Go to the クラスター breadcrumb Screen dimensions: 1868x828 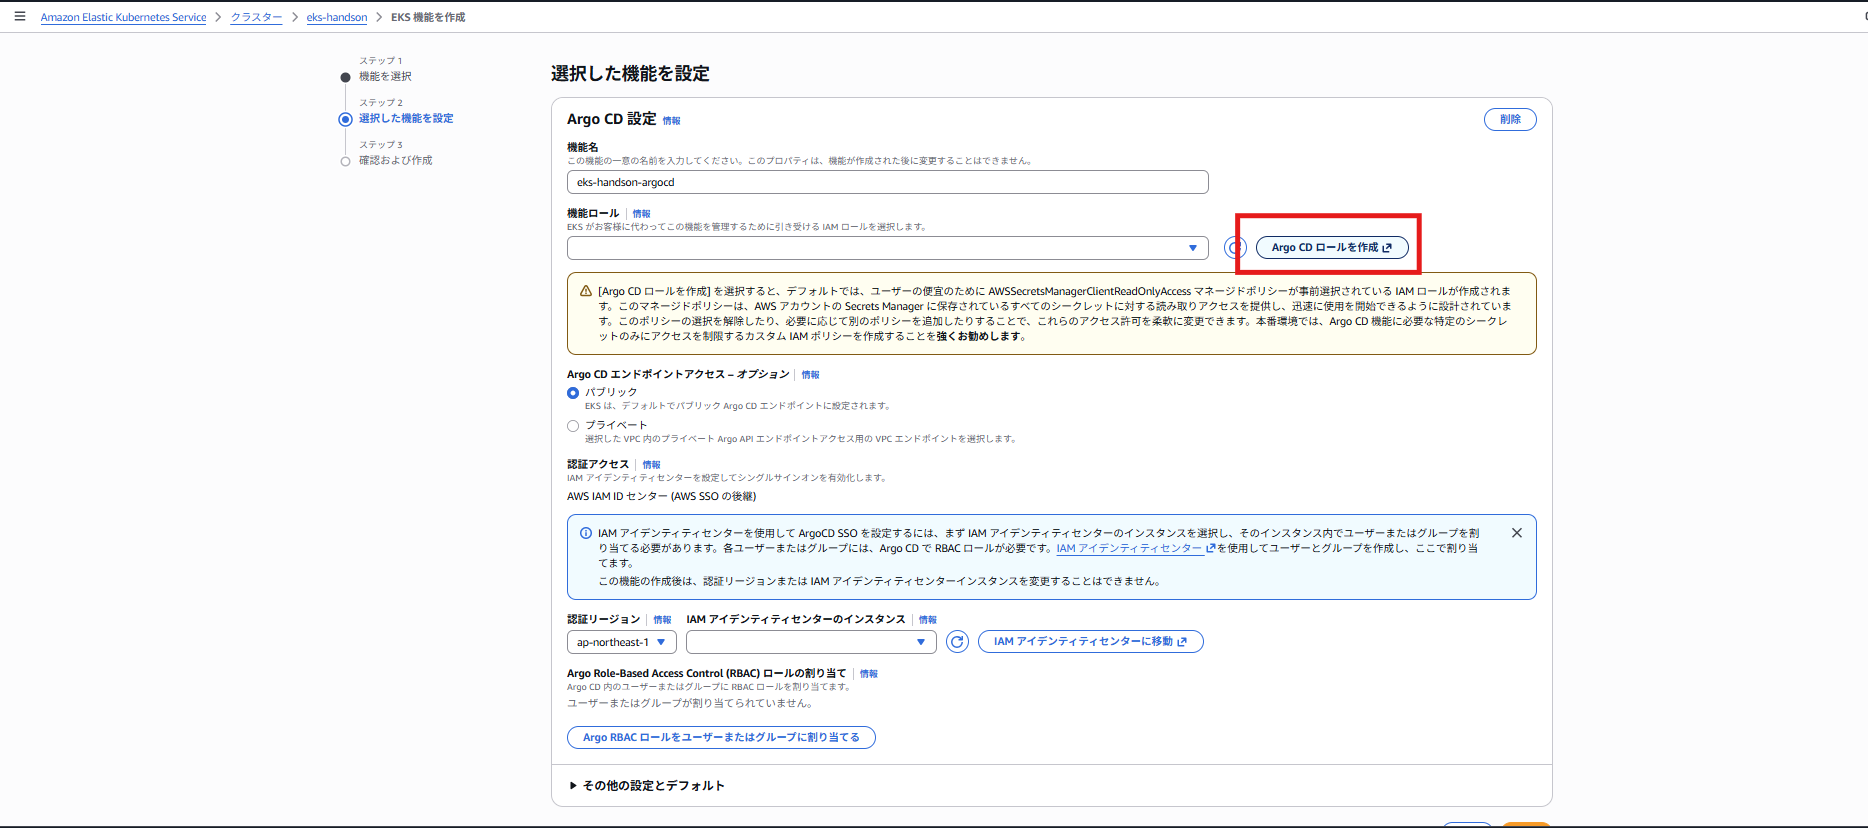coord(256,17)
